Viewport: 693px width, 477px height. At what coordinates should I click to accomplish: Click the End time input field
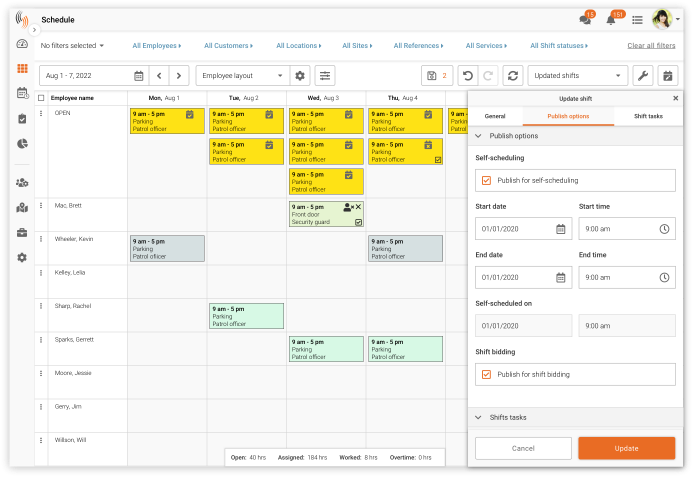[627, 278]
